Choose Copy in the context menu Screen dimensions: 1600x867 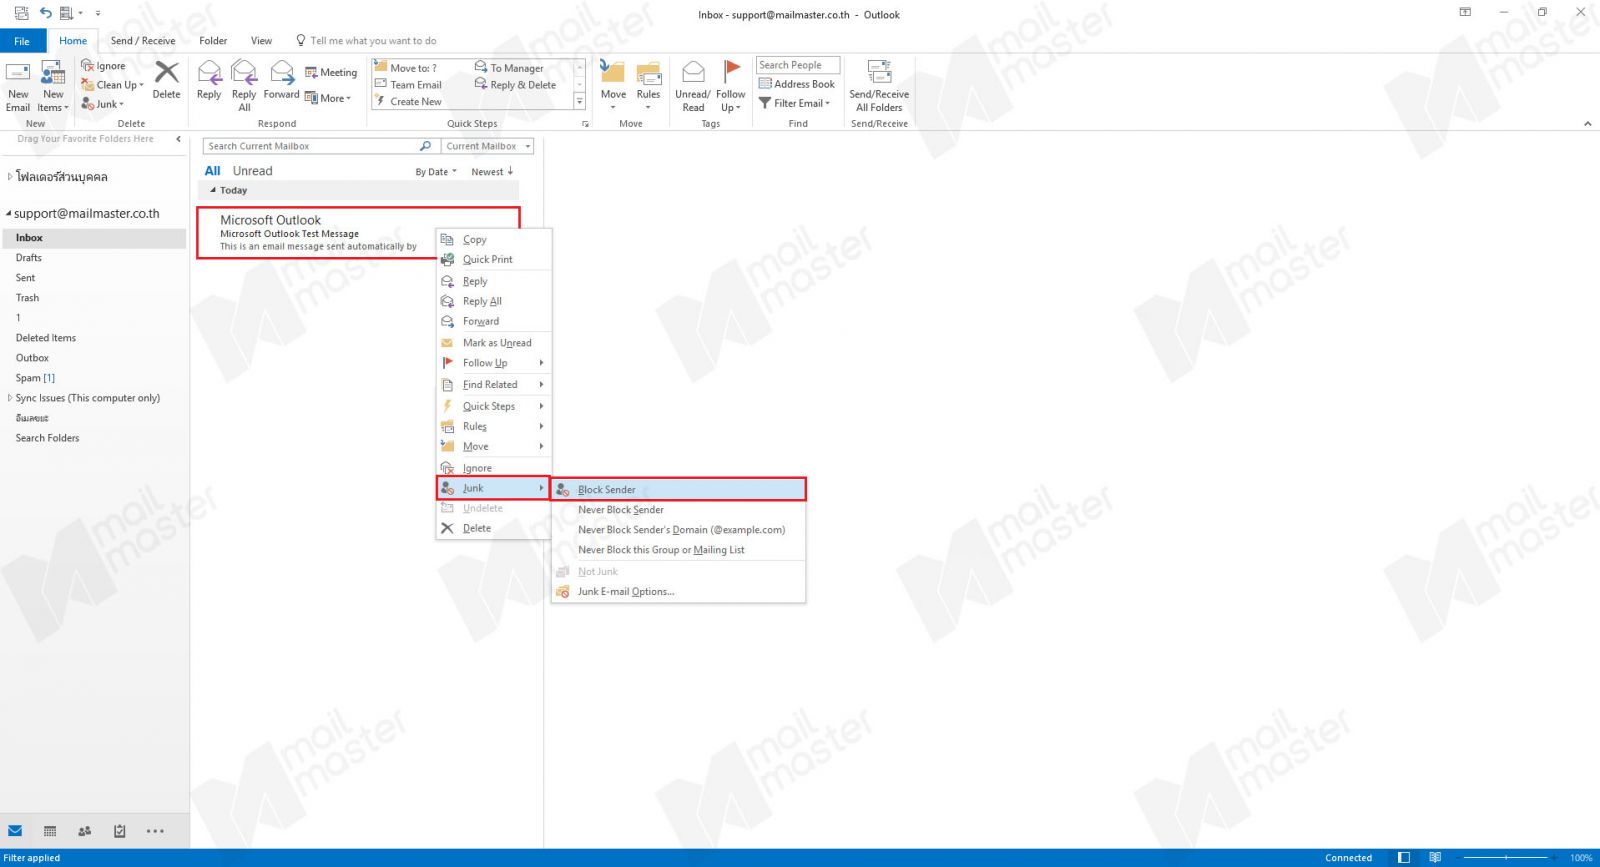(x=493, y=240)
